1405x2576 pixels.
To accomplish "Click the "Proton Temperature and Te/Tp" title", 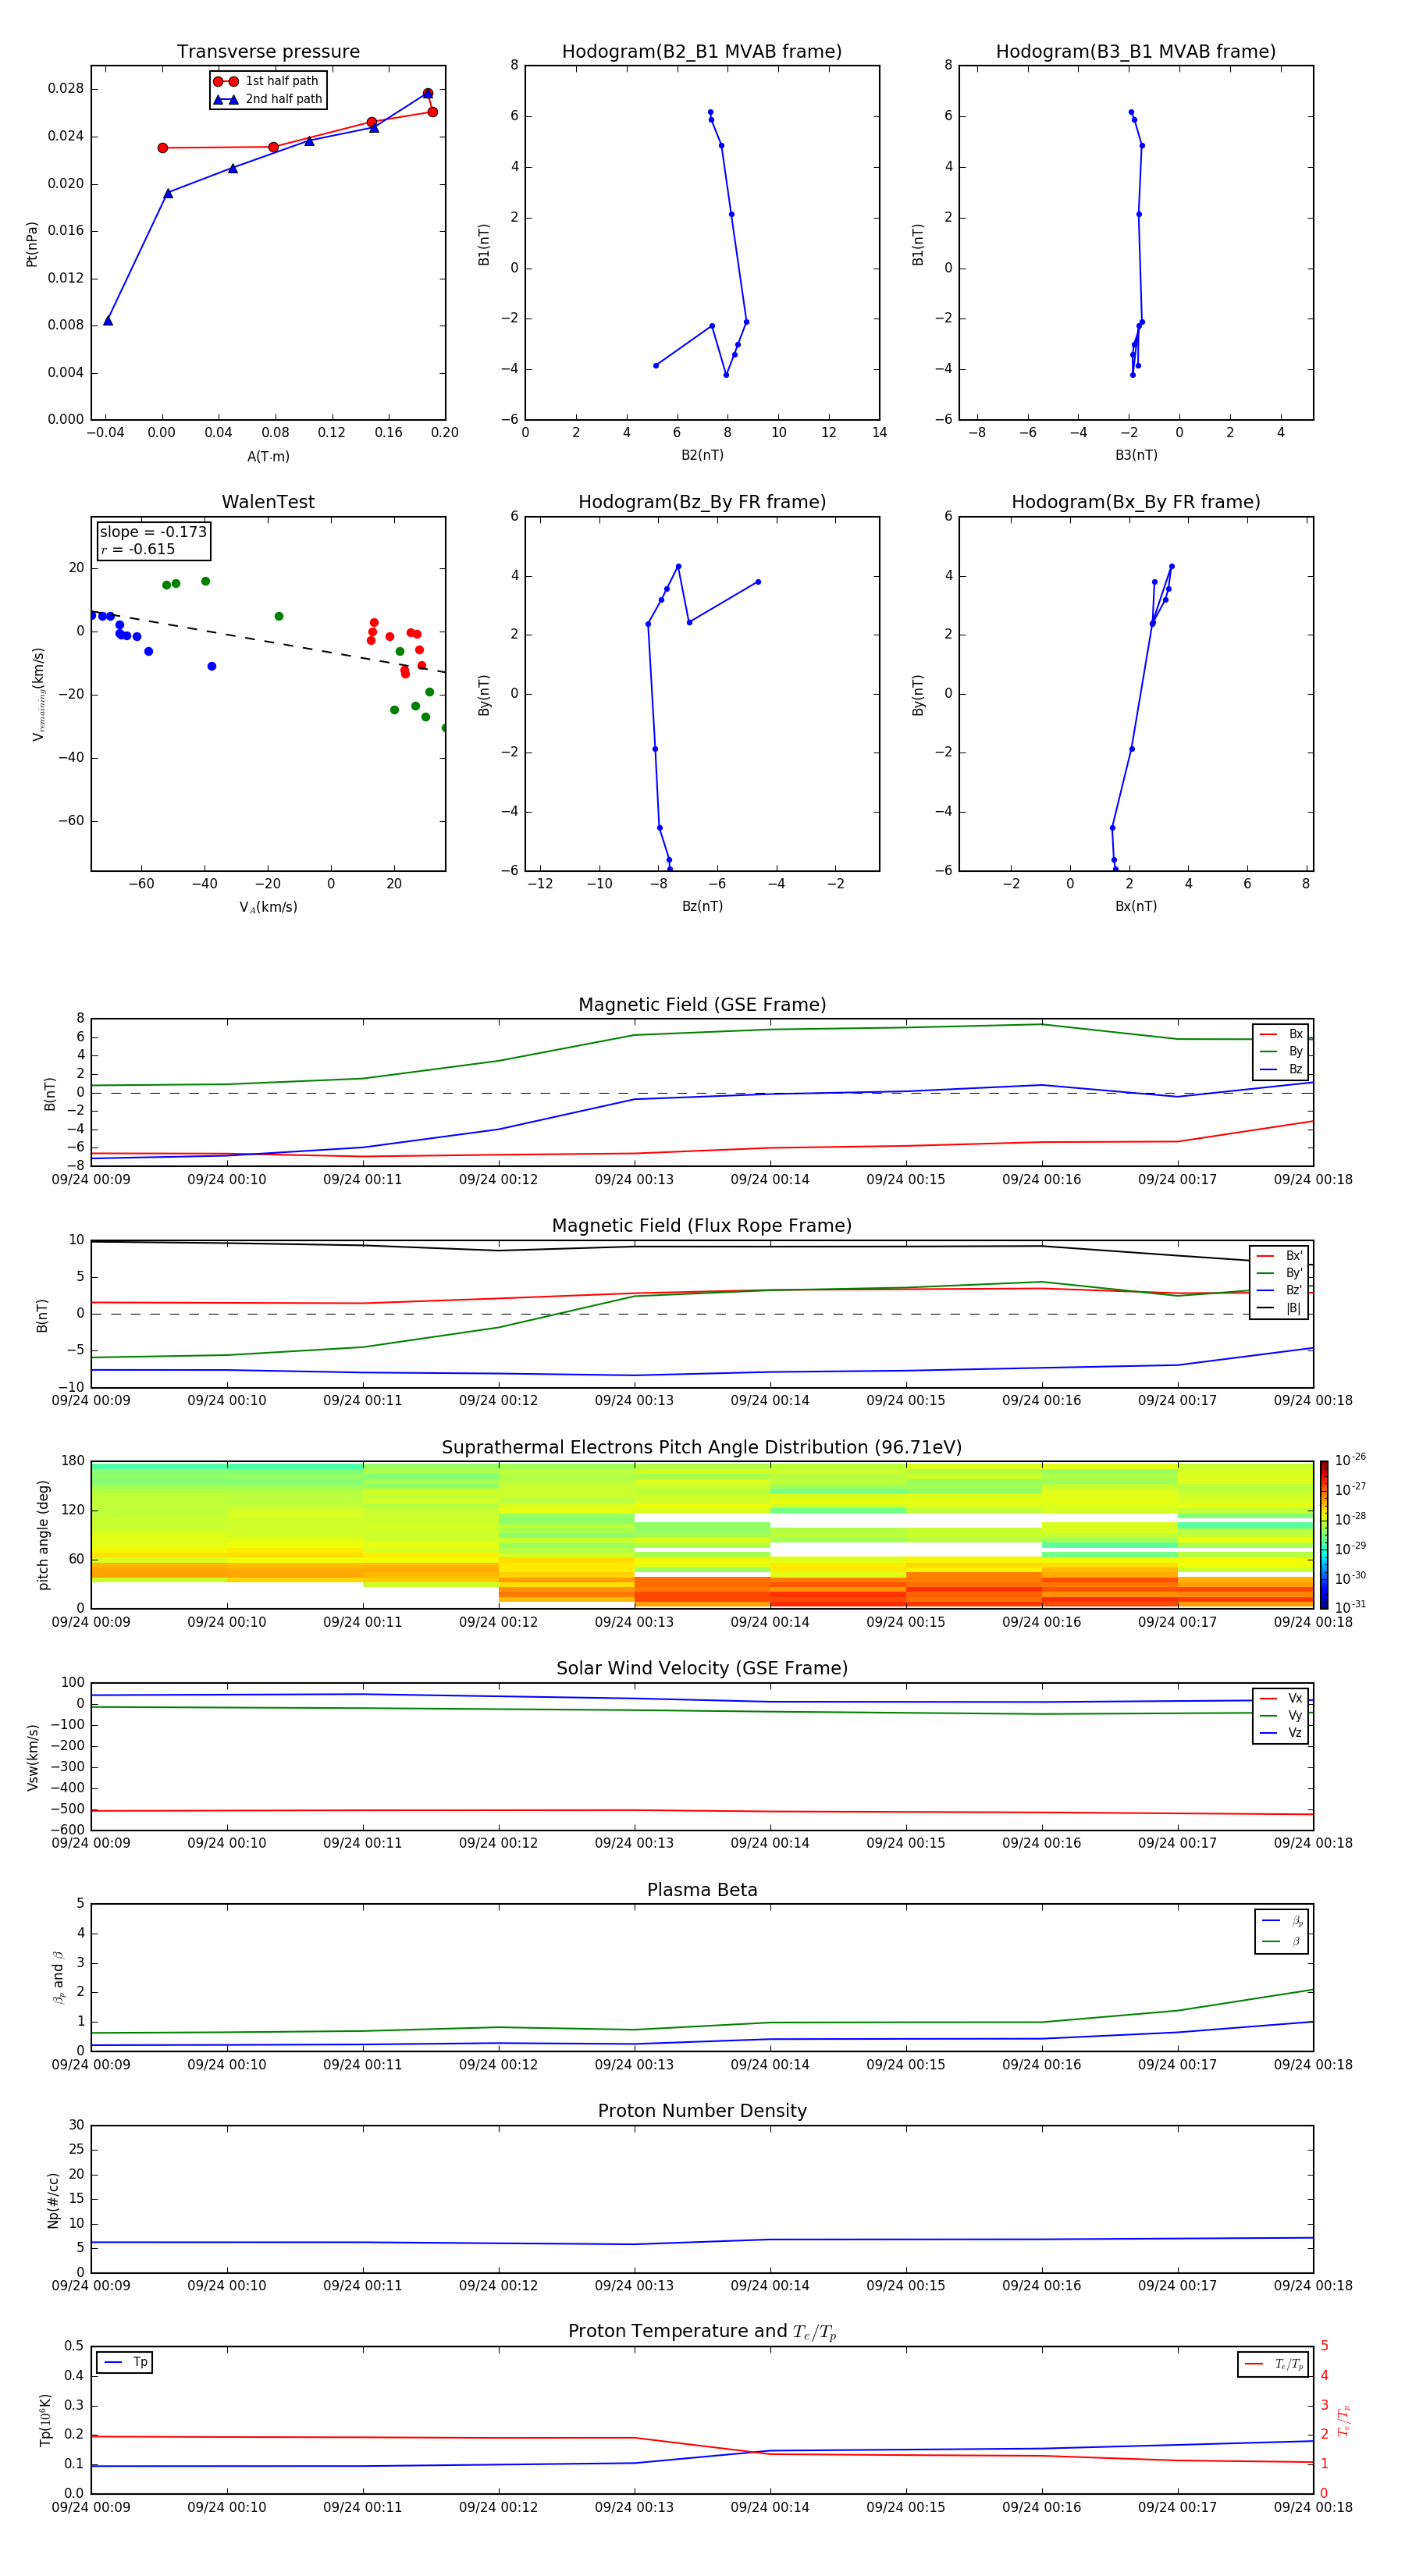I will pyautogui.click(x=702, y=2332).
